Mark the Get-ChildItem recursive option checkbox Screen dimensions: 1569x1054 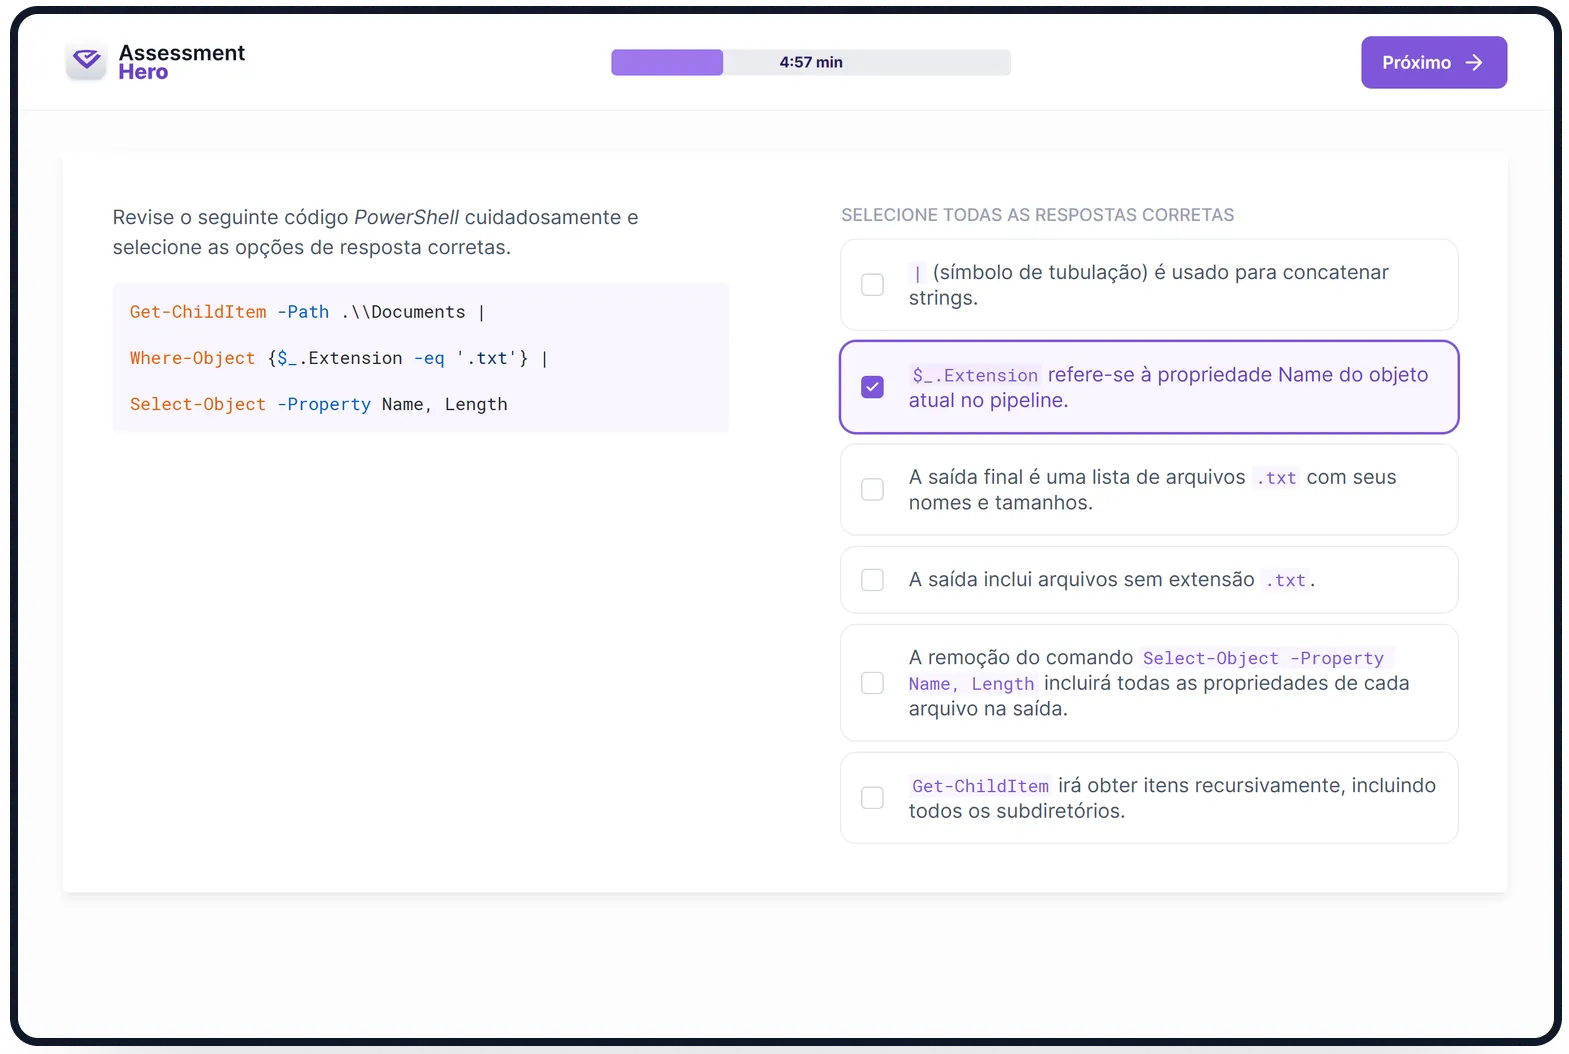(872, 798)
